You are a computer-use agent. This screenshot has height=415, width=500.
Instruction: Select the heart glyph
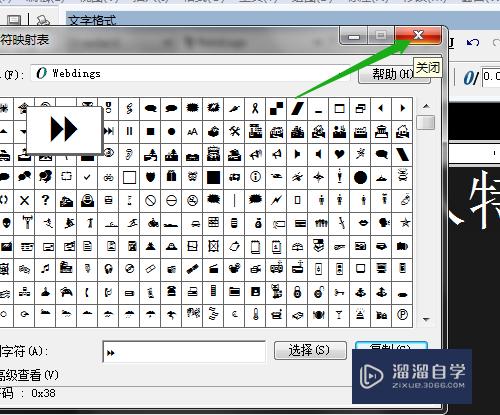tap(339, 154)
